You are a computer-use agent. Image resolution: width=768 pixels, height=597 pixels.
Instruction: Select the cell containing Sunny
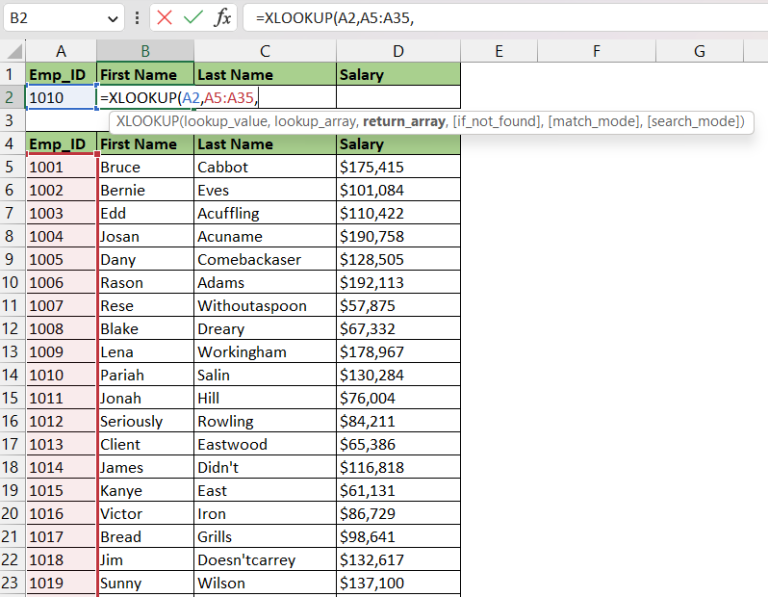(145, 583)
